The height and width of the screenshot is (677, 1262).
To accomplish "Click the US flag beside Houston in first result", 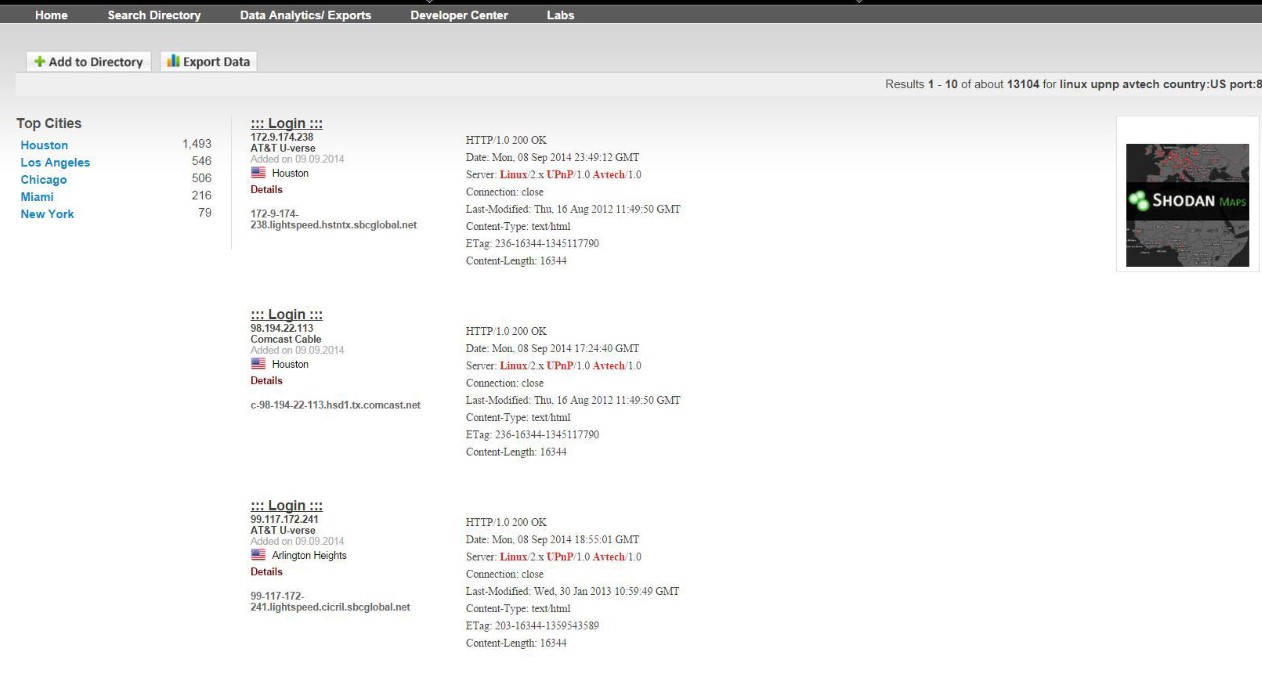I will pyautogui.click(x=259, y=170).
